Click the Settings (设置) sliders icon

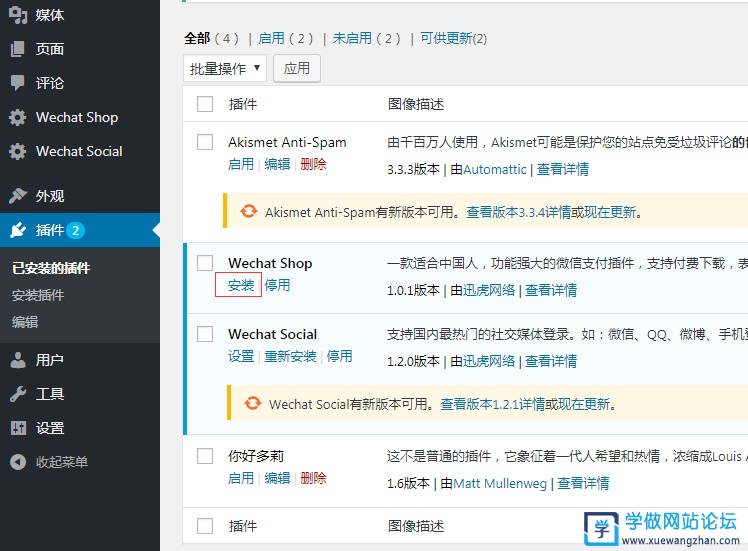(x=17, y=428)
